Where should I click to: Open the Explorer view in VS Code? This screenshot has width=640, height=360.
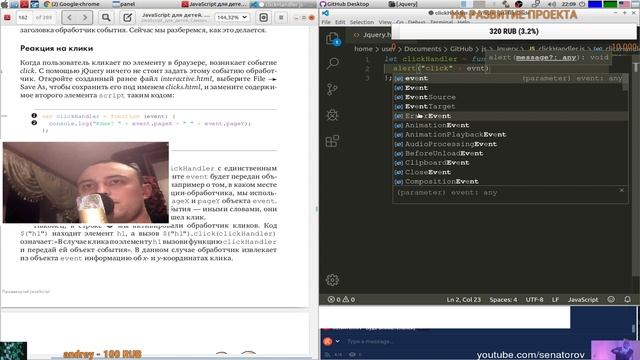coord(333,39)
